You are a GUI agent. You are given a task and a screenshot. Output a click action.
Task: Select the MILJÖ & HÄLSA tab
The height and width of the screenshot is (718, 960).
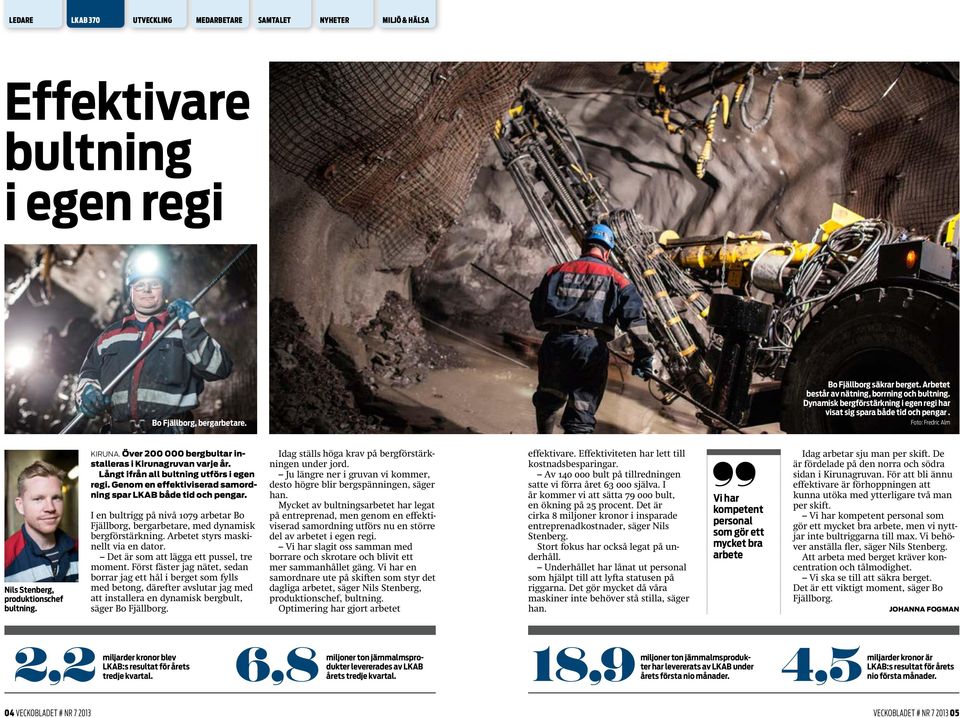point(406,14)
